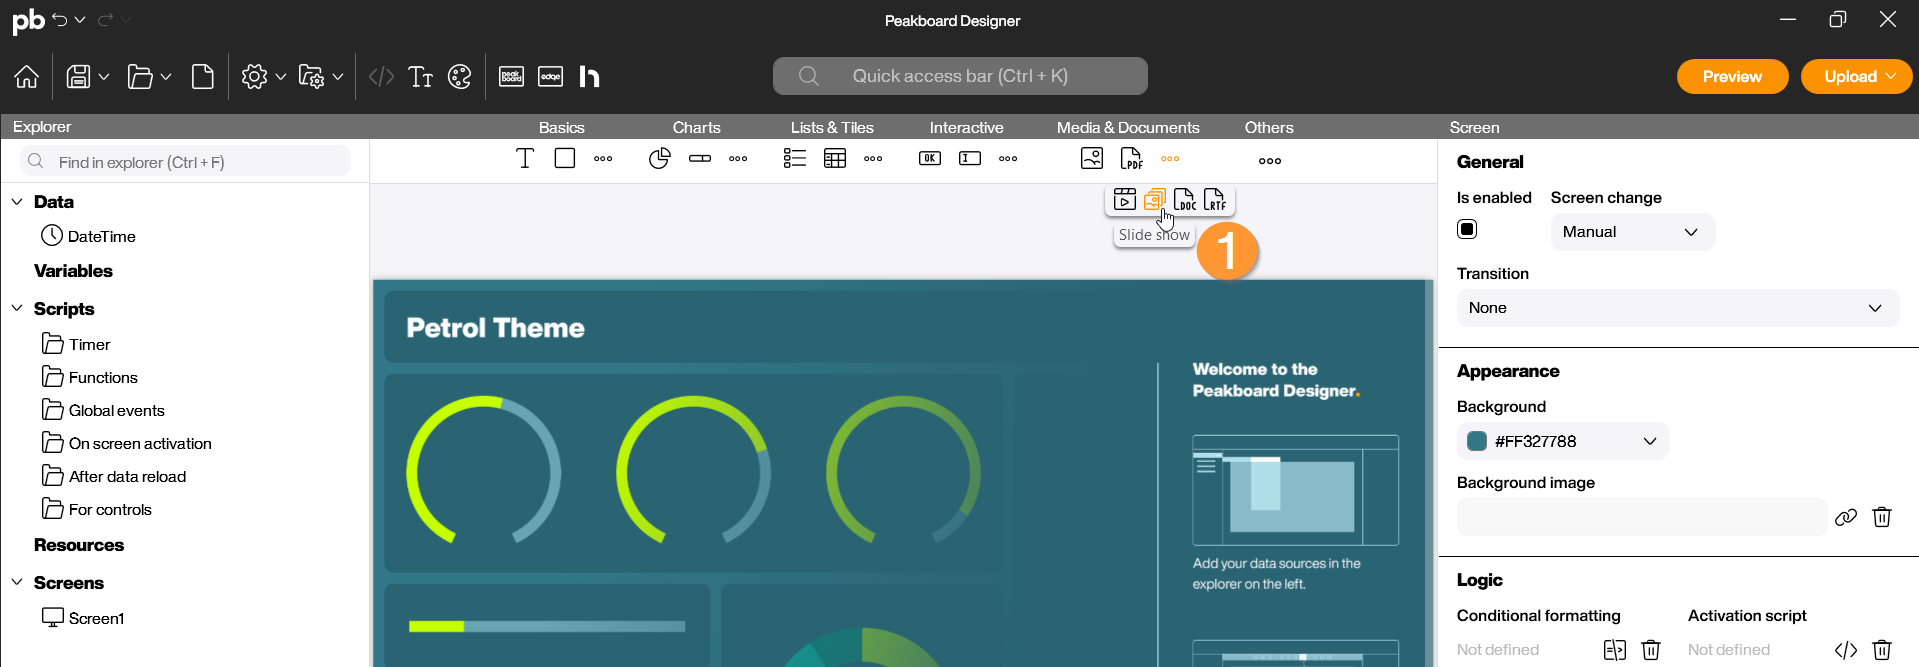Select the PDF control icon
Image resolution: width=1919 pixels, height=667 pixels.
[x=1131, y=159]
